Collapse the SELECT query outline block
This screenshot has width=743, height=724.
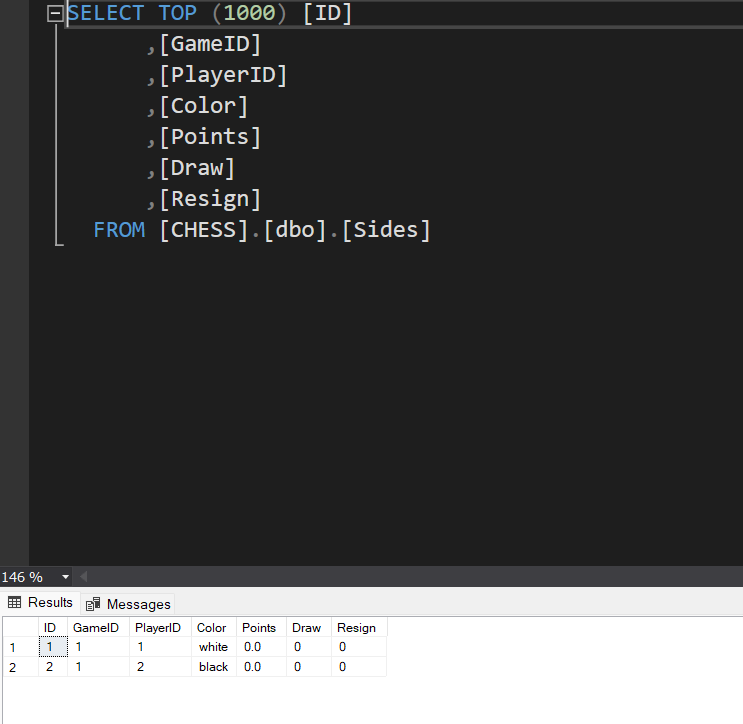(x=55, y=13)
